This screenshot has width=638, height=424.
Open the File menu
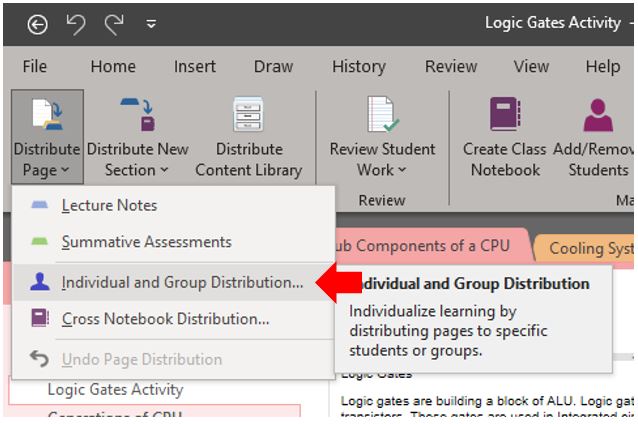click(35, 66)
